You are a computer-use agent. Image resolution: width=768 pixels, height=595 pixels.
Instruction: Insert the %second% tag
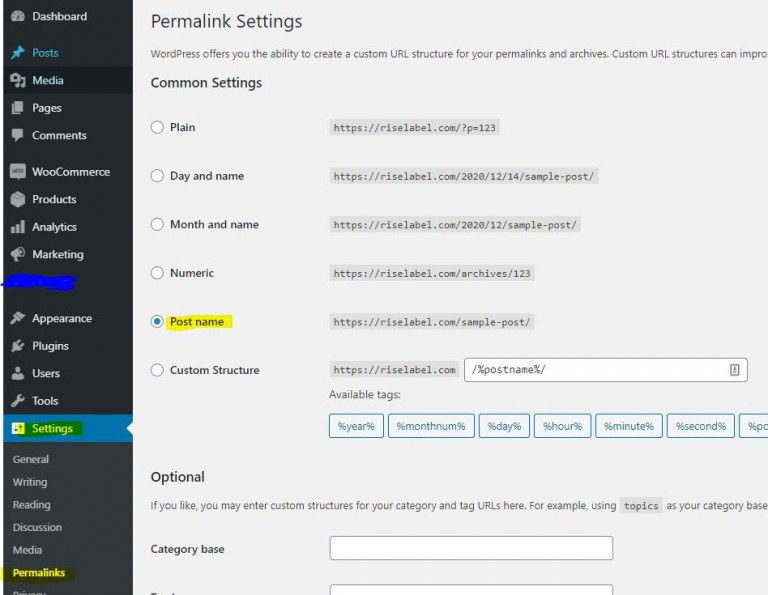coord(700,426)
